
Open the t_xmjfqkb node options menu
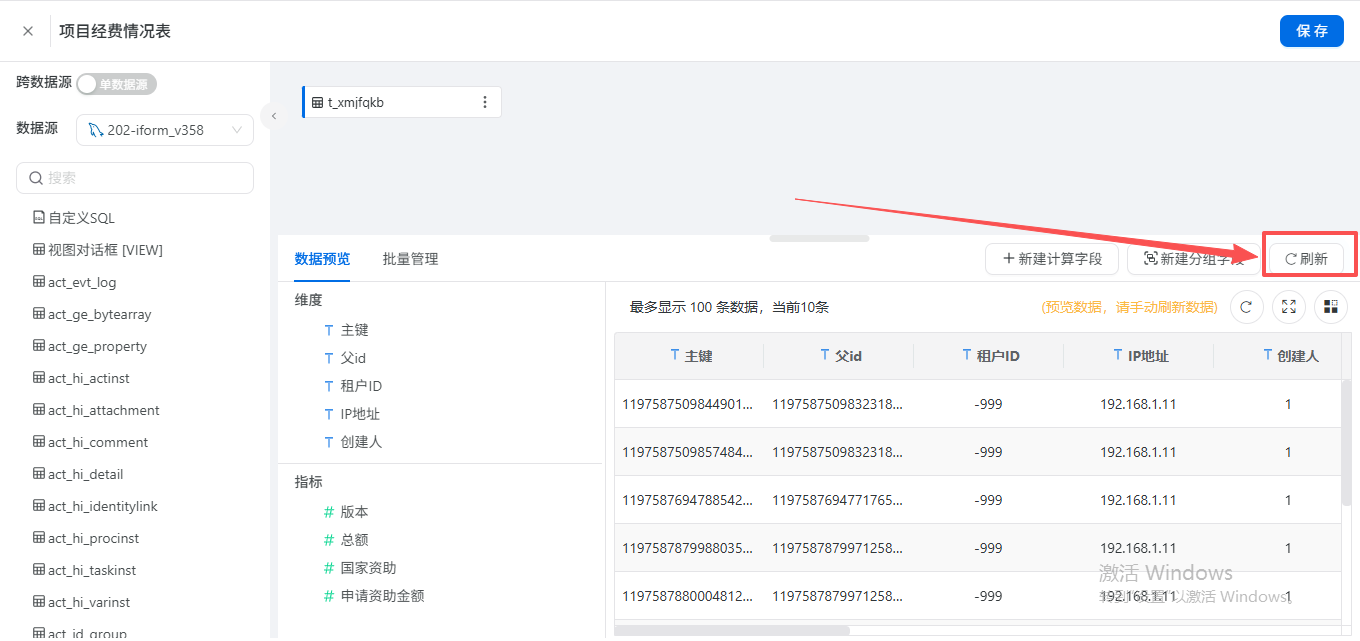tap(485, 102)
